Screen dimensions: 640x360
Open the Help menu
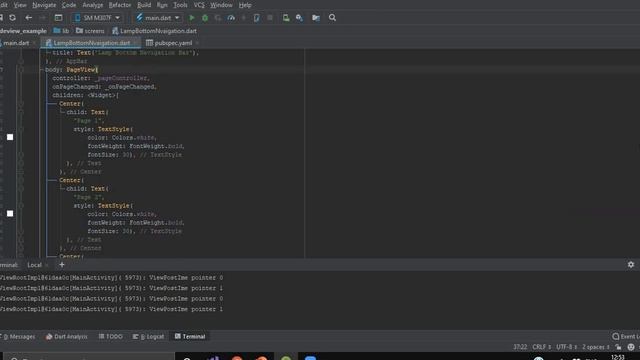(245, 5)
